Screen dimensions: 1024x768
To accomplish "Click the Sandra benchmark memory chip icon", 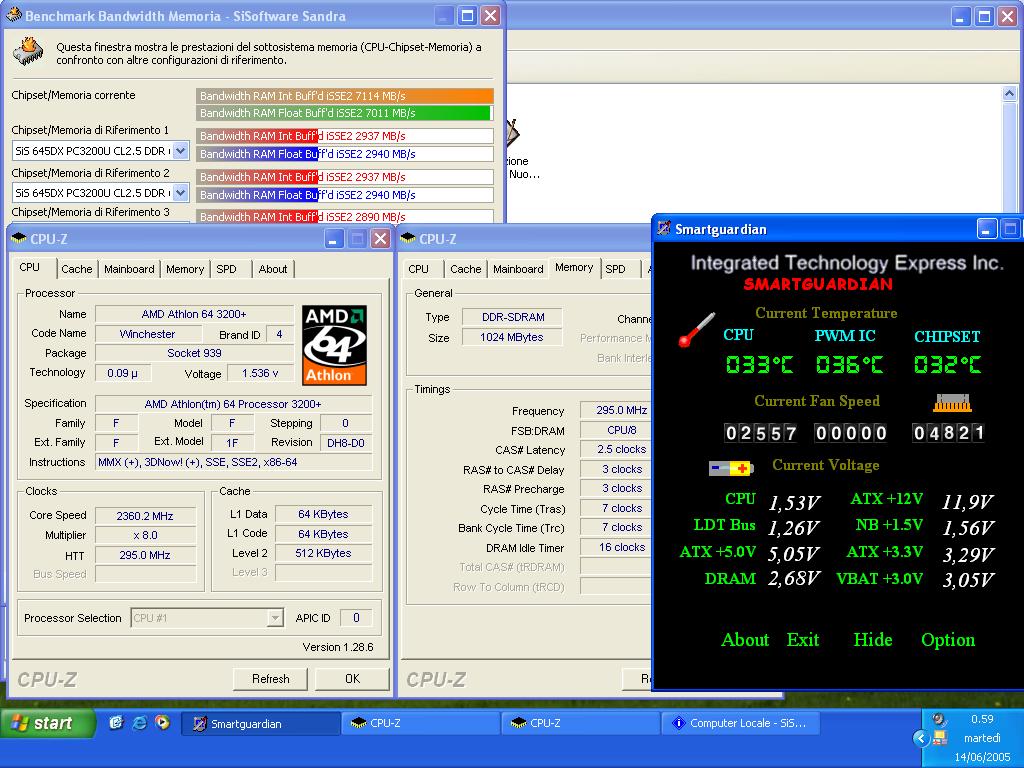I will tap(28, 52).
